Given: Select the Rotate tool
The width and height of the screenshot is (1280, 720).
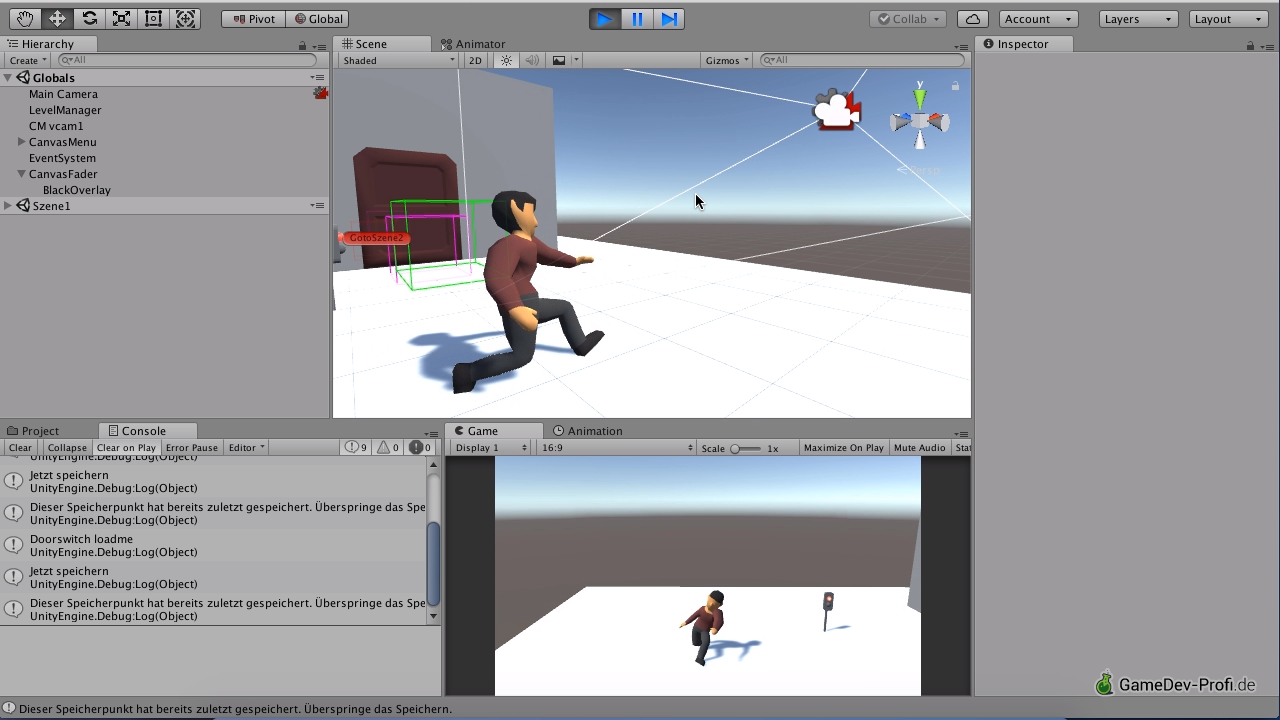Looking at the screenshot, I should [x=89, y=18].
